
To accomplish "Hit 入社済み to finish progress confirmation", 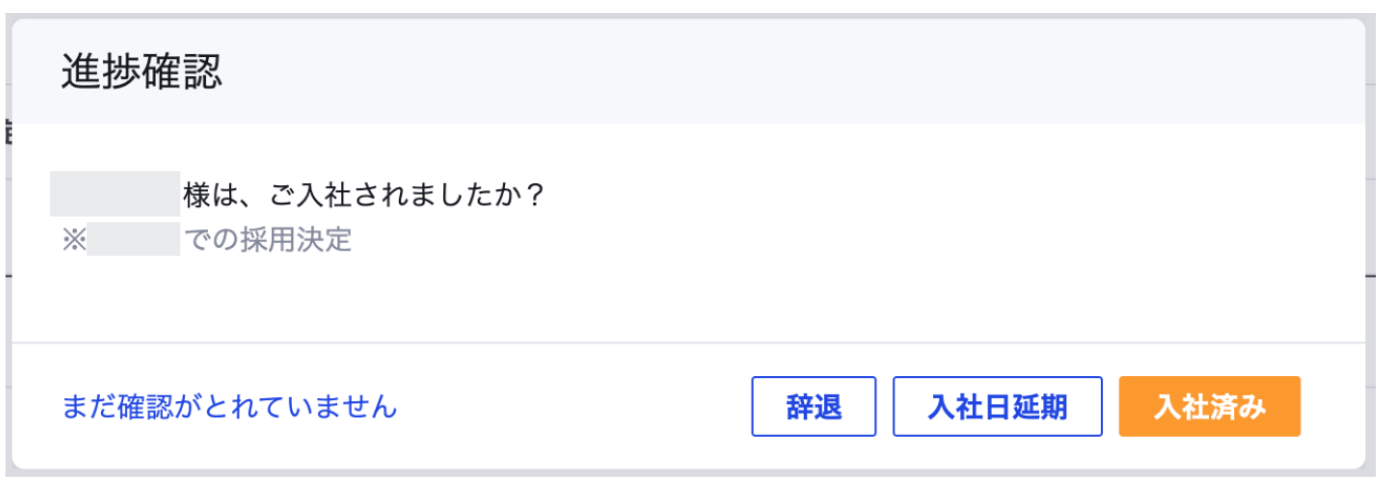I will coord(1209,407).
